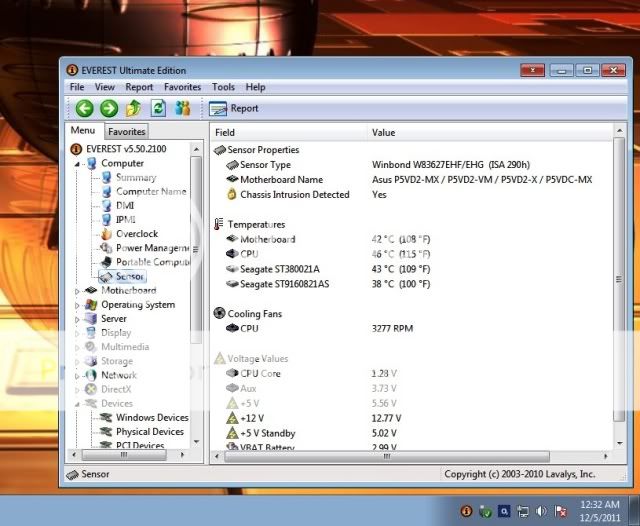Select Computer Name in the tree

pyautogui.click(x=151, y=191)
